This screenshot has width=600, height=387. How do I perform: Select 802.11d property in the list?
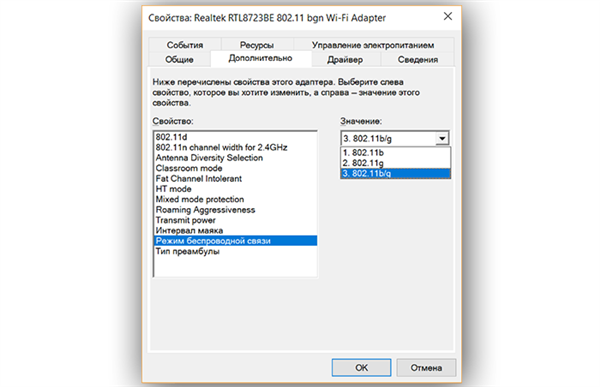pyautogui.click(x=236, y=137)
